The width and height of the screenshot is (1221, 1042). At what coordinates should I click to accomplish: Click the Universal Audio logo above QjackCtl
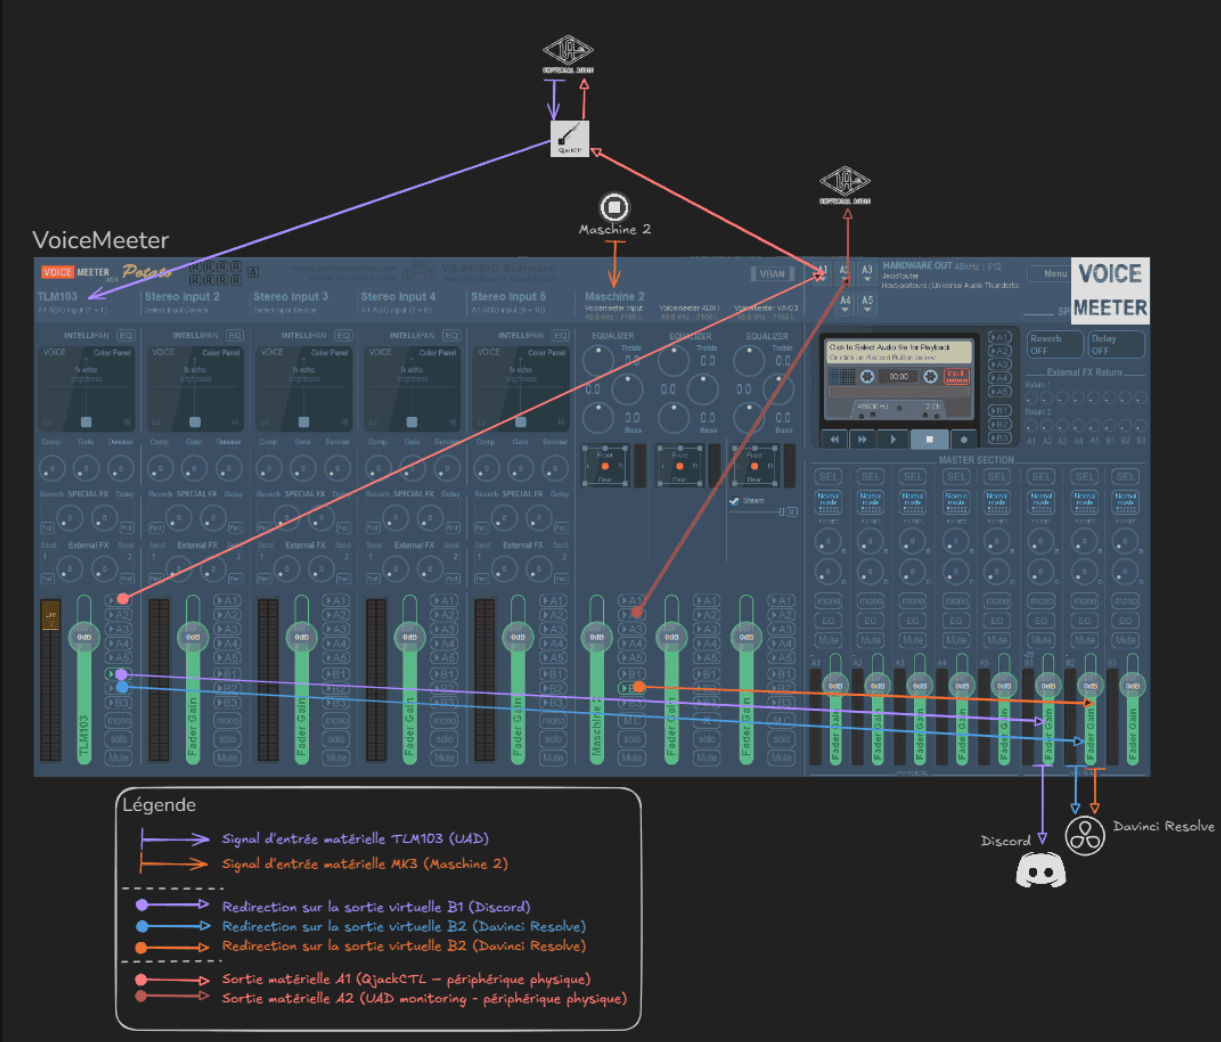tap(568, 53)
